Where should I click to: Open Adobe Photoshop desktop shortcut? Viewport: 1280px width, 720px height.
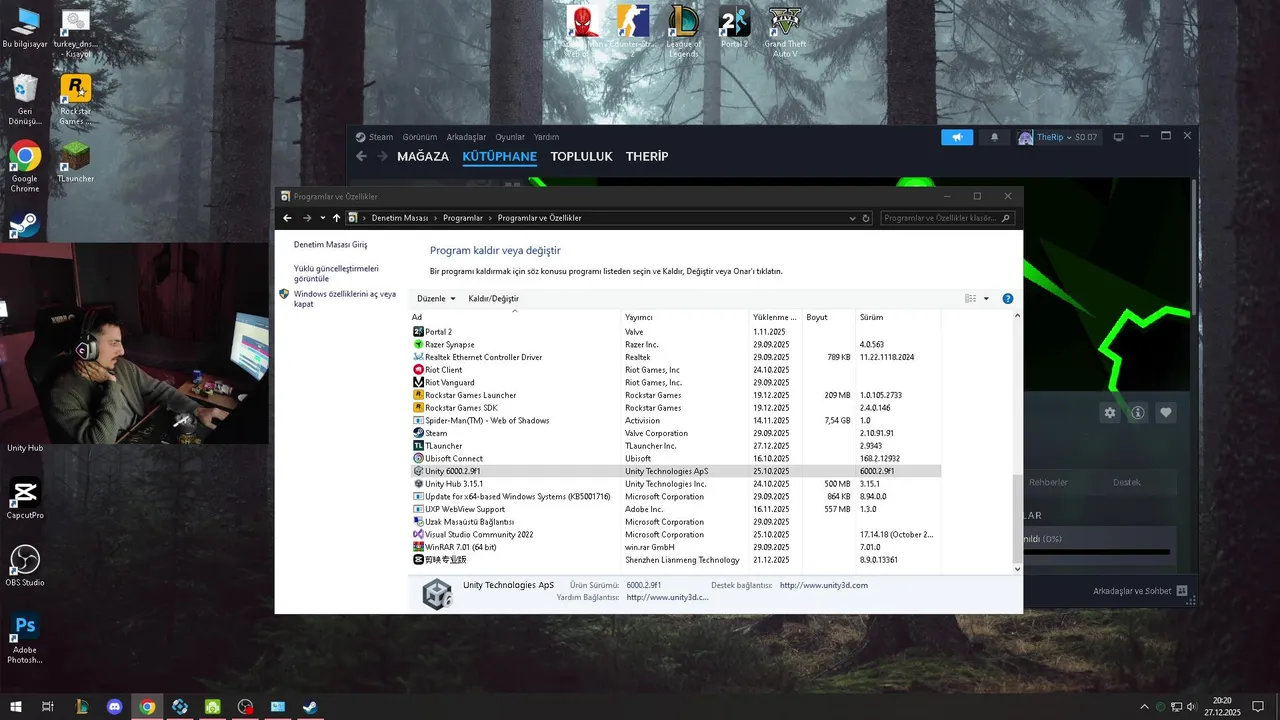25,639
